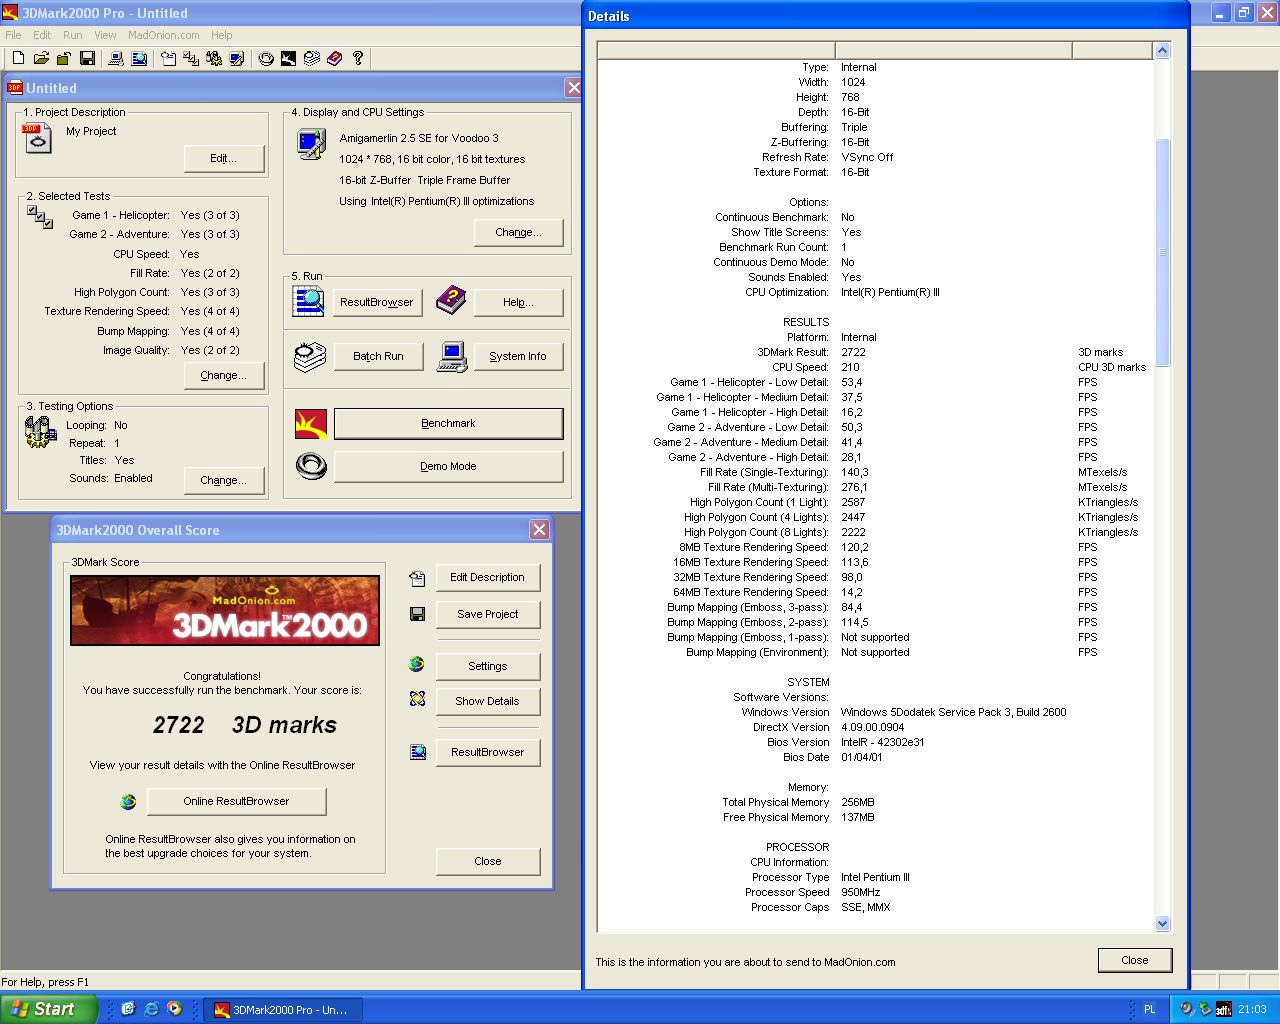The image size is (1280, 1024).
Task: Click the My Project document icon
Action: pos(37,138)
